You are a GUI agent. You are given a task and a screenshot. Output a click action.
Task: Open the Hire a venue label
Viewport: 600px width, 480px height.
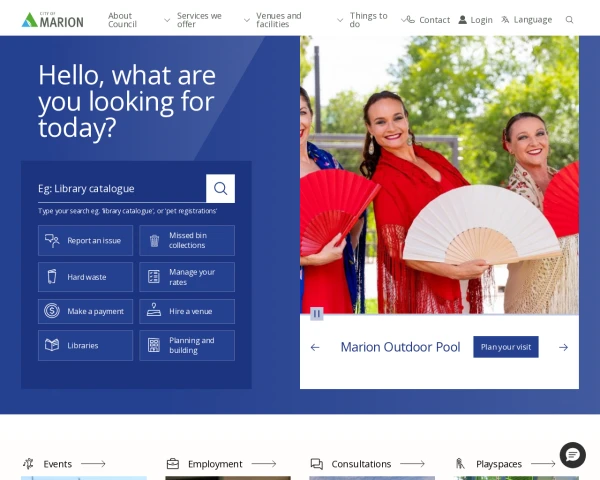pyautogui.click(x=191, y=311)
